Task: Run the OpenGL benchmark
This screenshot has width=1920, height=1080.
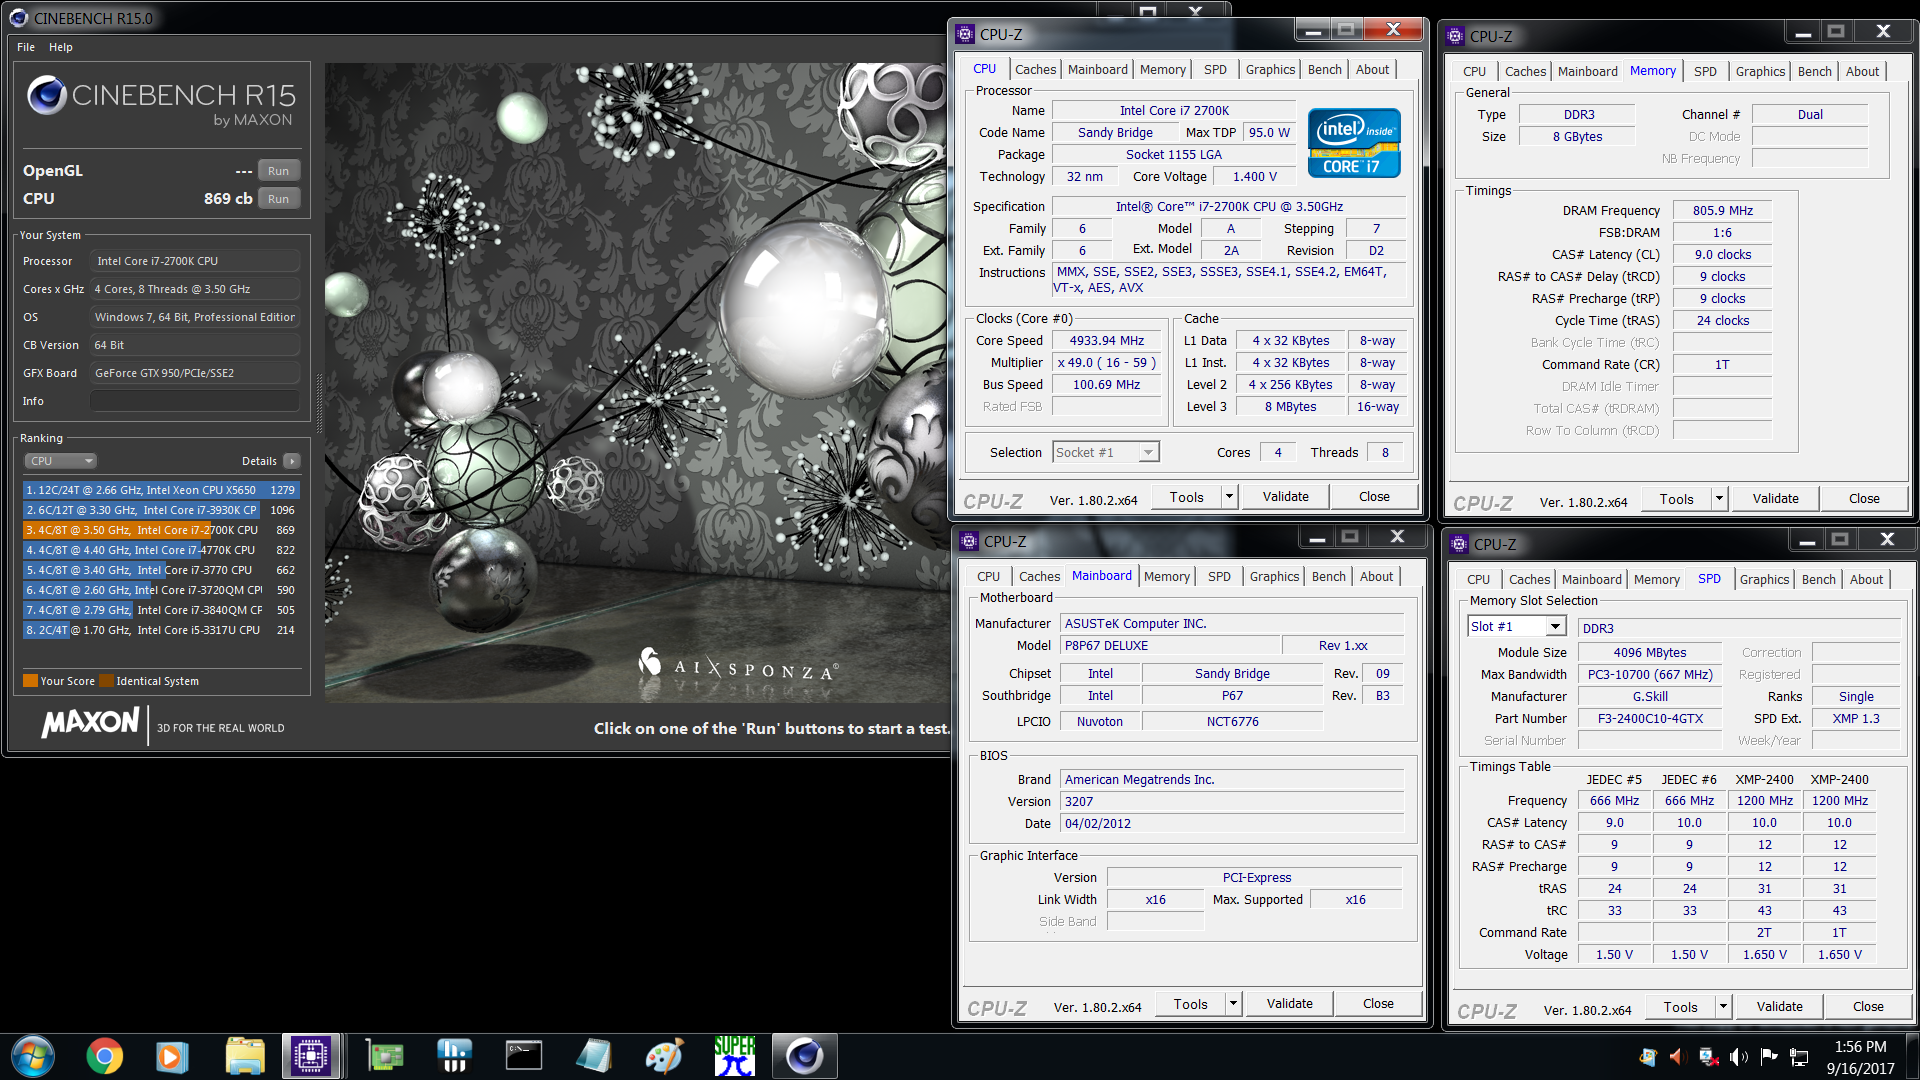Action: (278, 171)
